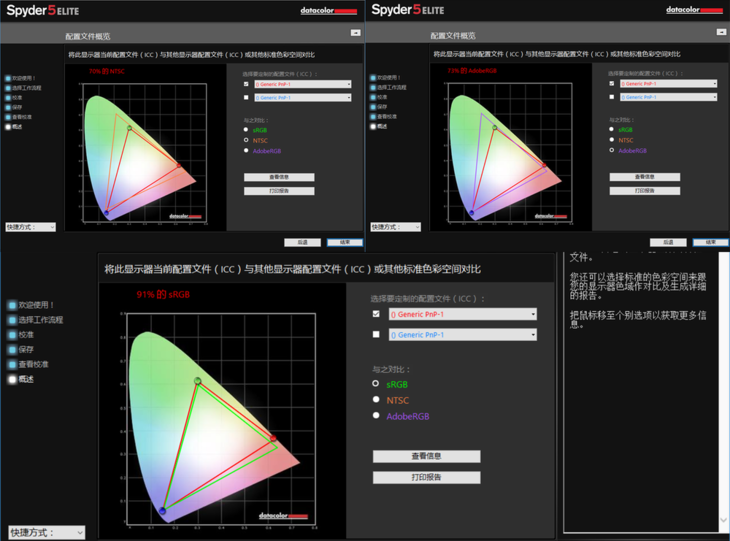Expand 快捷方式 dropdown at bottom-left corner
The height and width of the screenshot is (541, 730).
(x=45, y=532)
